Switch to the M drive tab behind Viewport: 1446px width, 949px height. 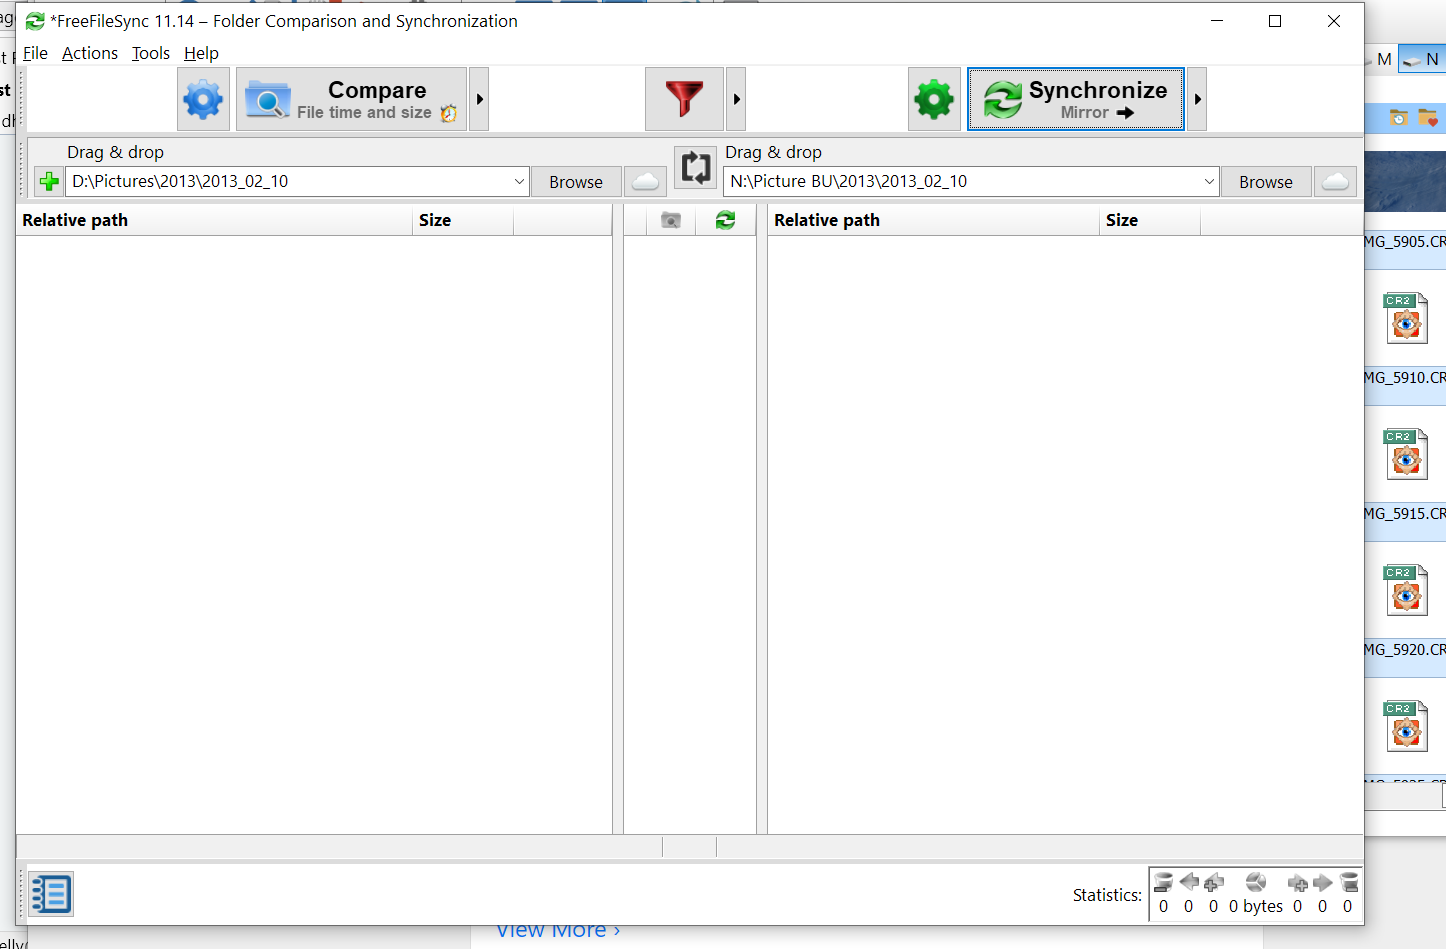pos(1383,59)
